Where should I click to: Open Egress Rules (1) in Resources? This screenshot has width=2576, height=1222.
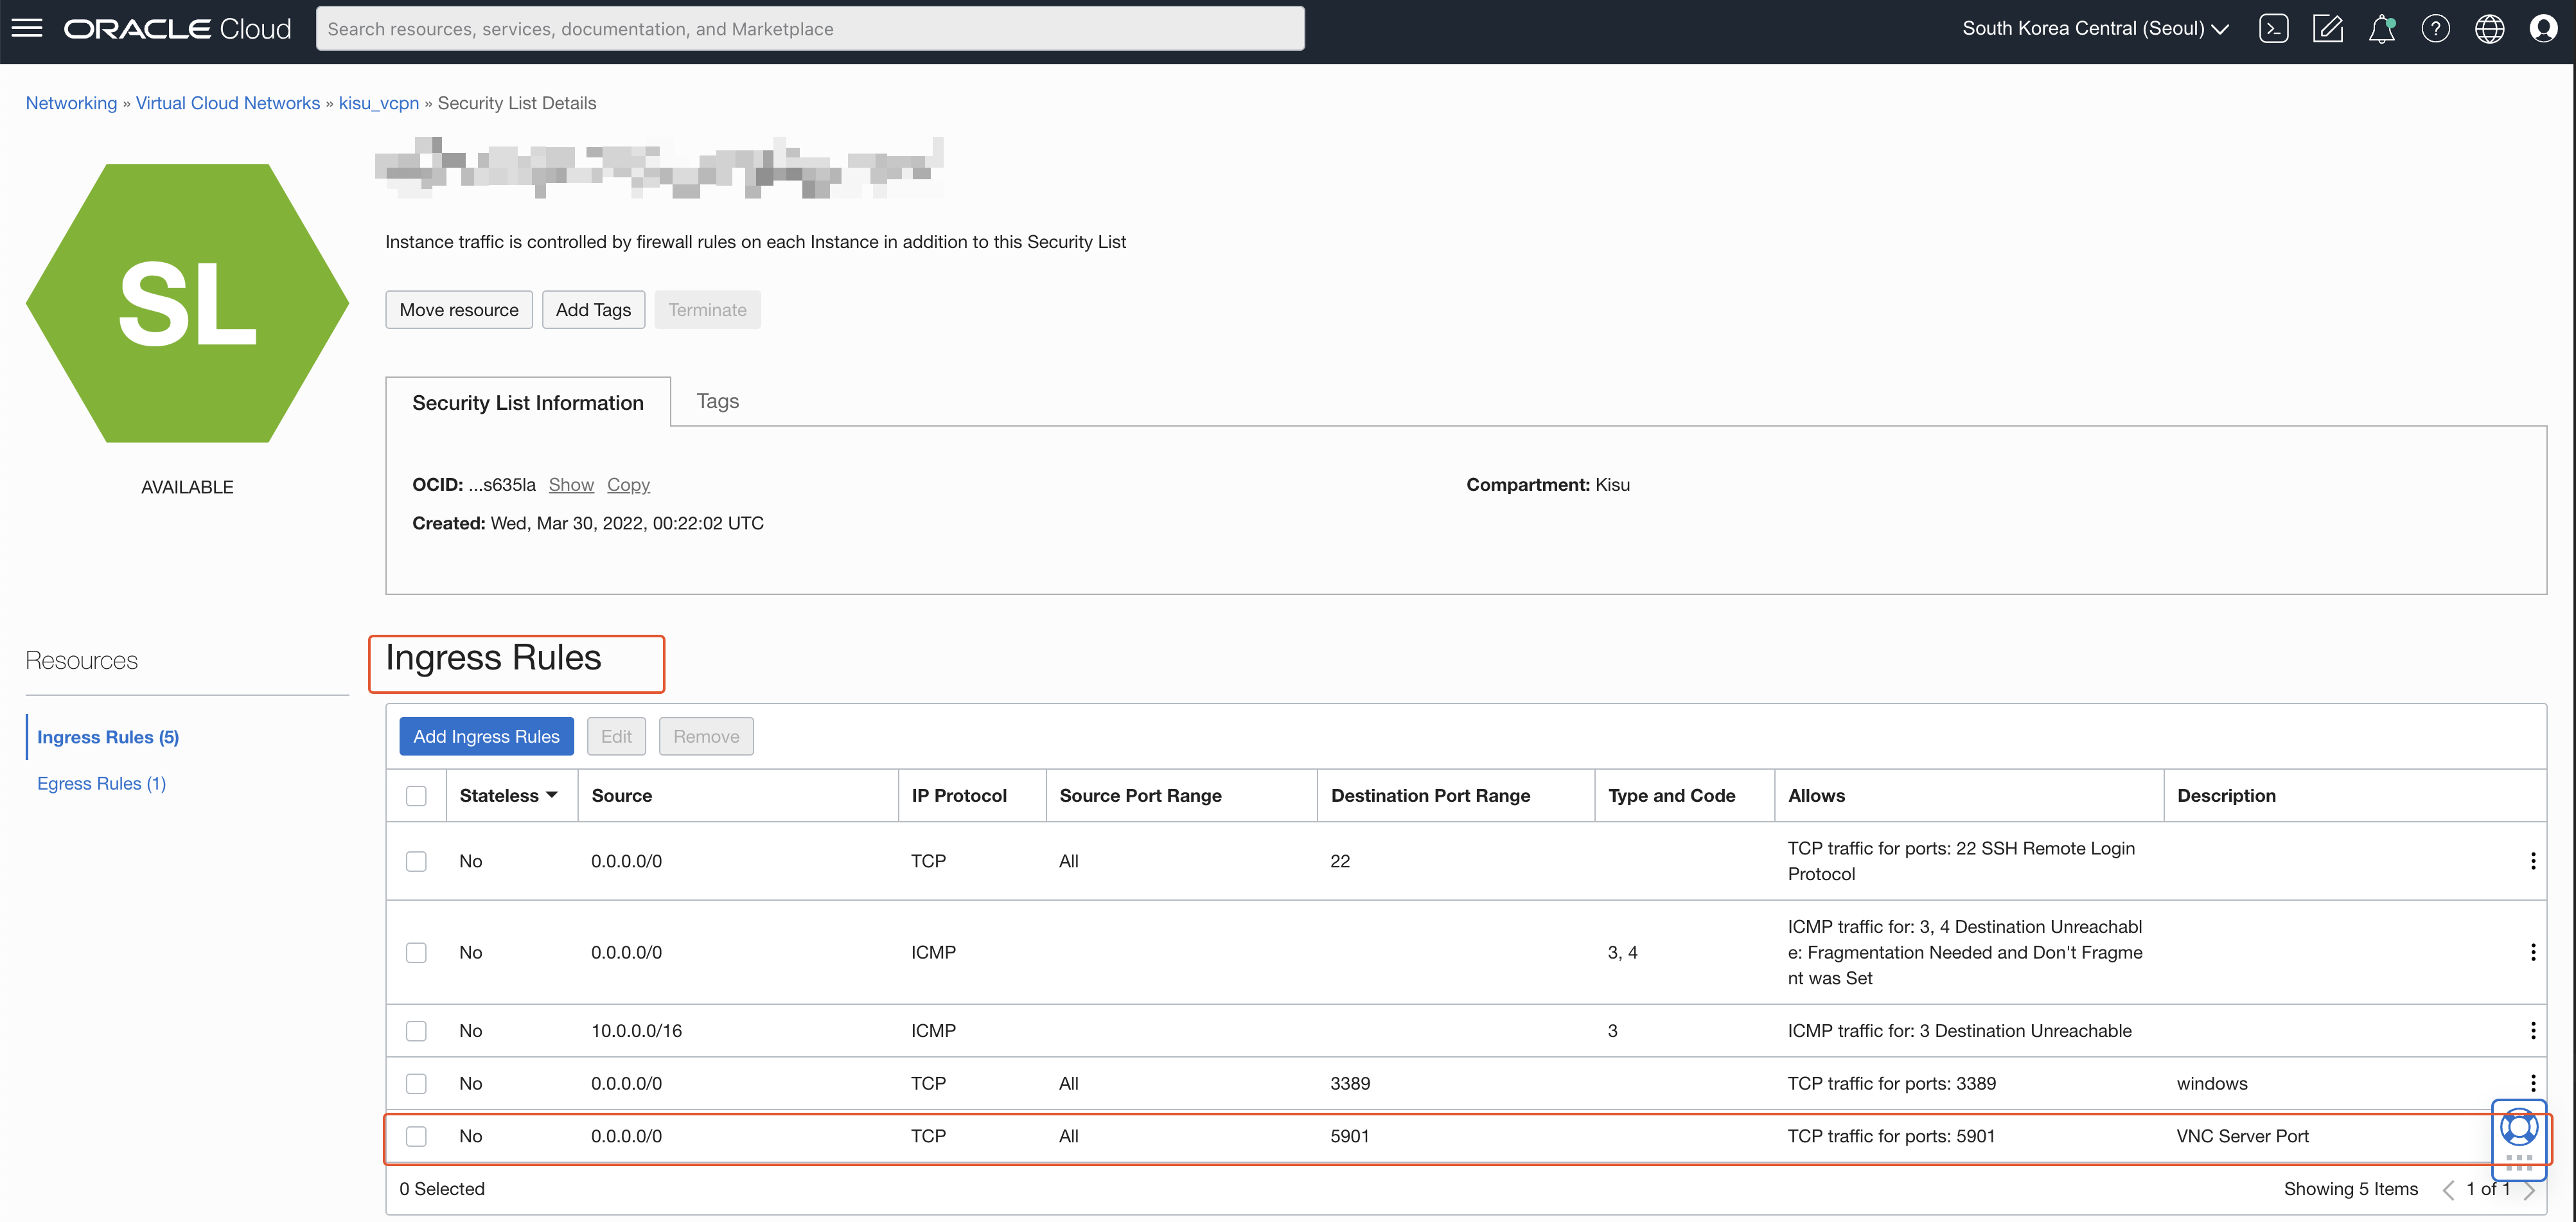coord(101,783)
